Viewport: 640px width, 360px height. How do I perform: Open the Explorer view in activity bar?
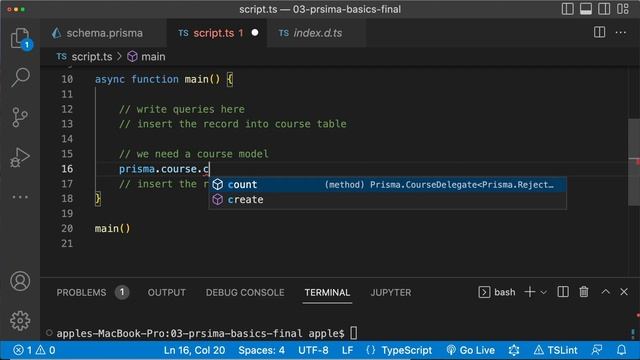(20, 38)
